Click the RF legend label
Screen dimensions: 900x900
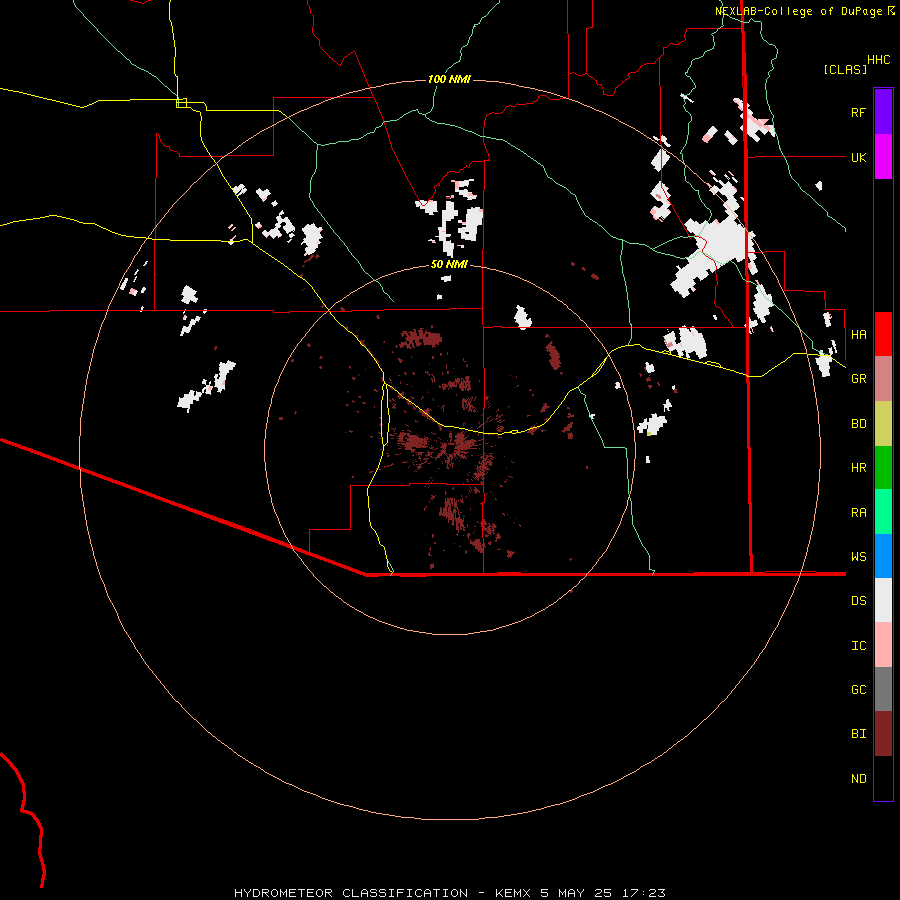coord(858,112)
